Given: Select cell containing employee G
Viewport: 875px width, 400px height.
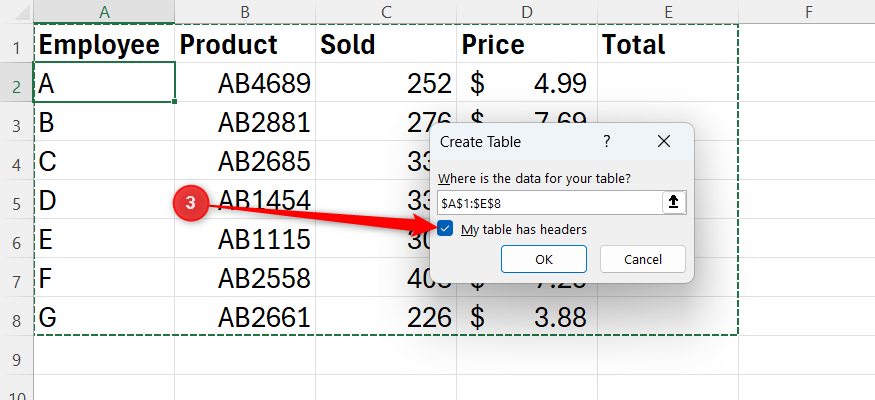Looking at the screenshot, I should coord(104,317).
